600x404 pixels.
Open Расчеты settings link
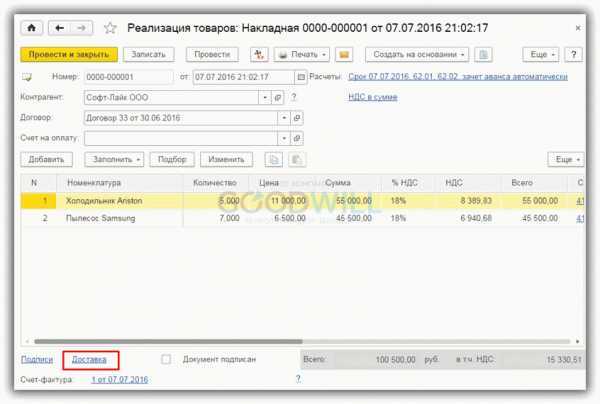(458, 77)
